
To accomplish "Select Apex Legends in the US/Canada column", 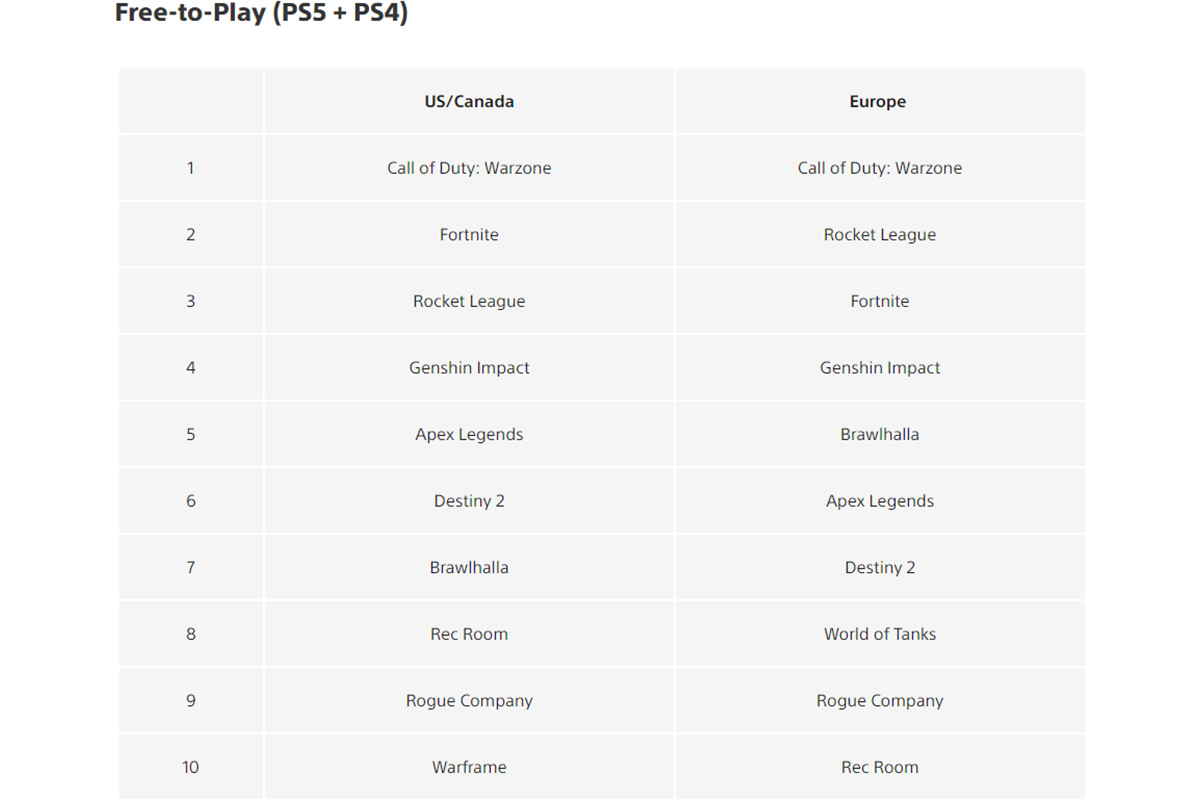I will point(469,434).
